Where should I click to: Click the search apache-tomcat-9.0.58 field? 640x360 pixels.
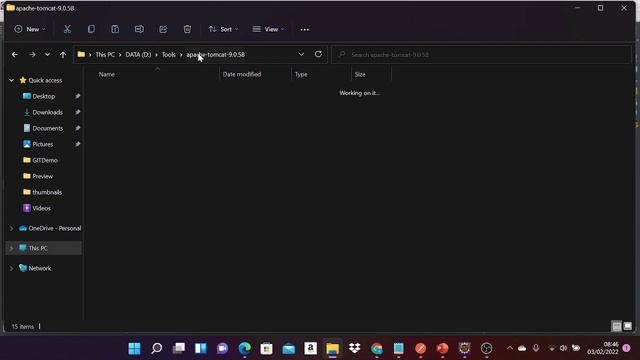[x=482, y=54]
